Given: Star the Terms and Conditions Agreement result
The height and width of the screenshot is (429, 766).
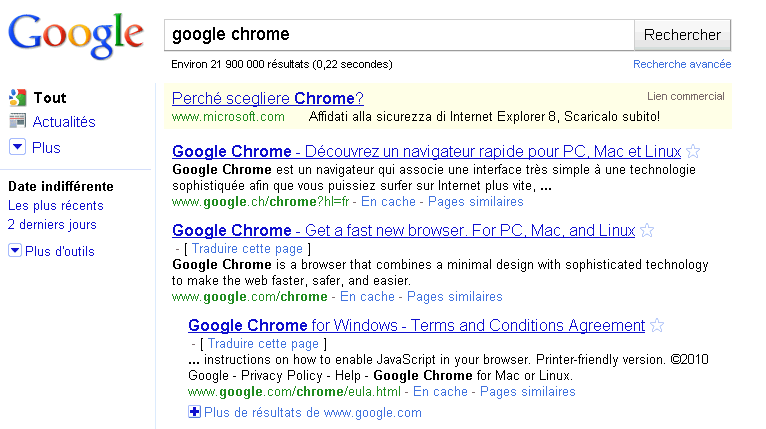Looking at the screenshot, I should click(657, 326).
